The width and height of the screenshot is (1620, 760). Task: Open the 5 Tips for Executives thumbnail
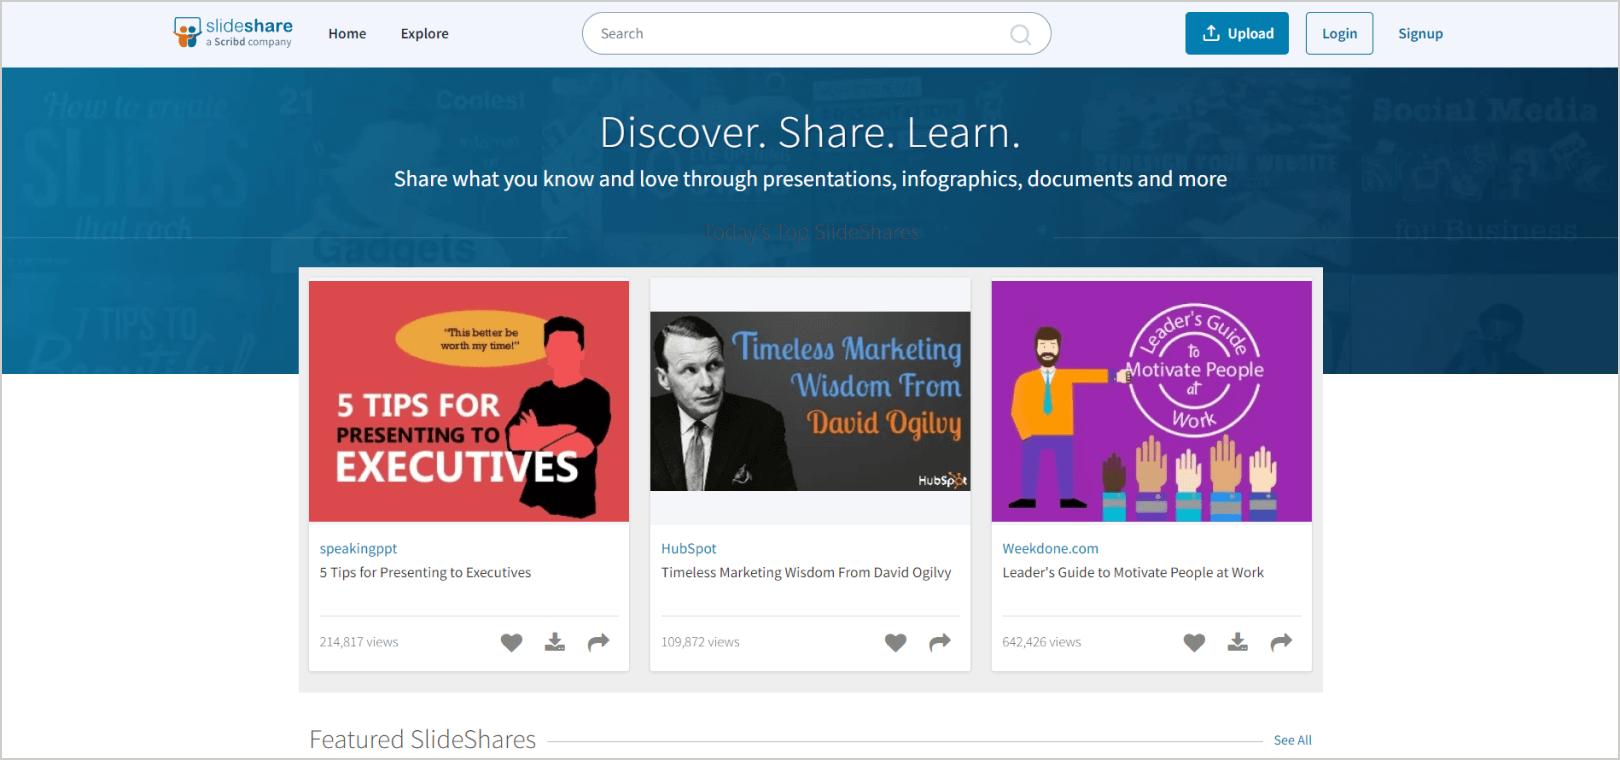tap(469, 401)
